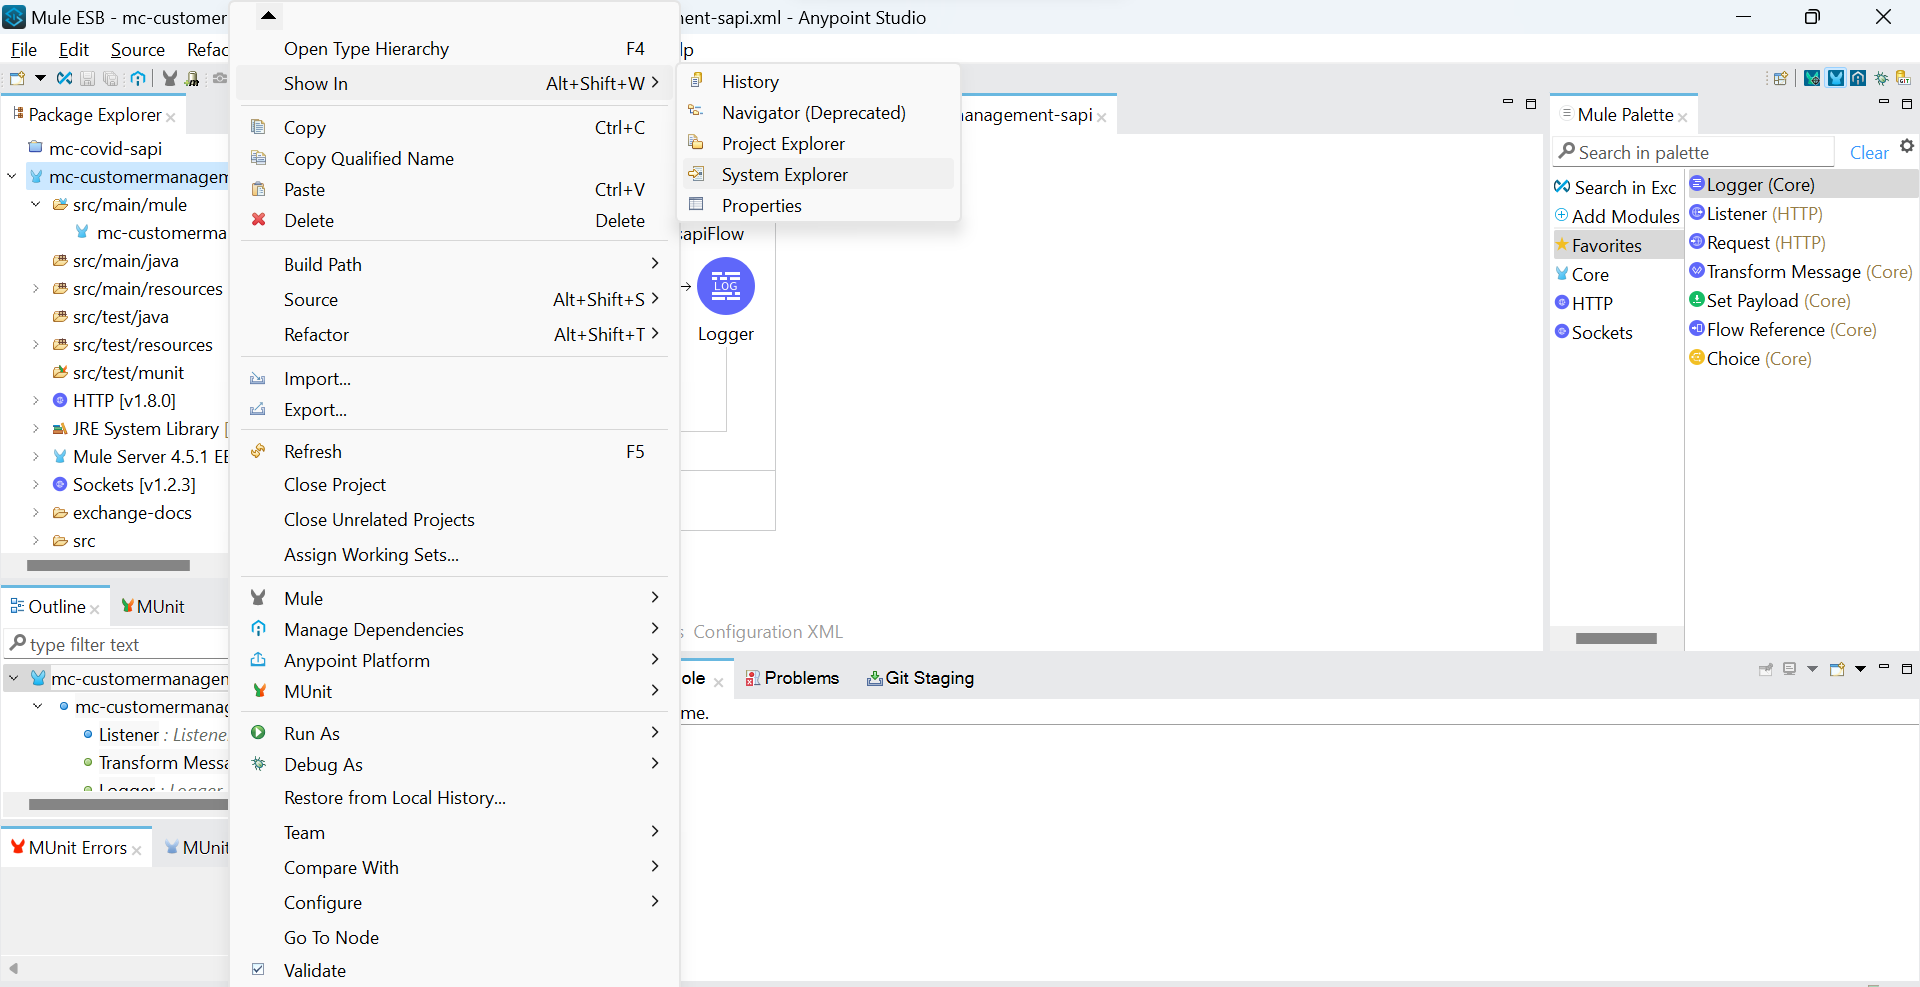Collapse the mc-customermanagement project tree node
This screenshot has width=1920, height=987.
(x=12, y=177)
